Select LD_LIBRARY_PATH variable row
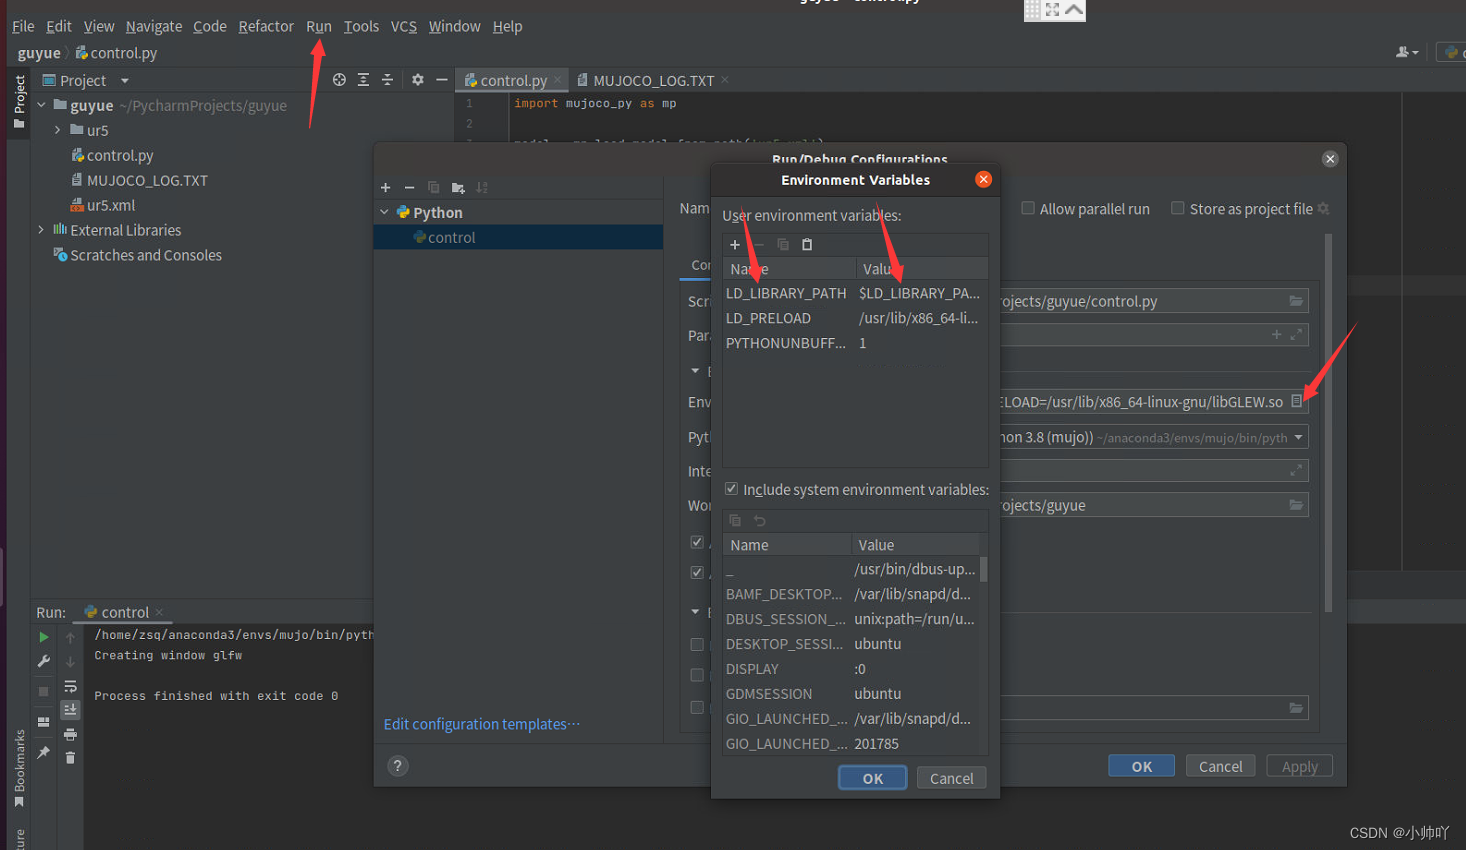This screenshot has height=850, width=1466. pos(855,293)
